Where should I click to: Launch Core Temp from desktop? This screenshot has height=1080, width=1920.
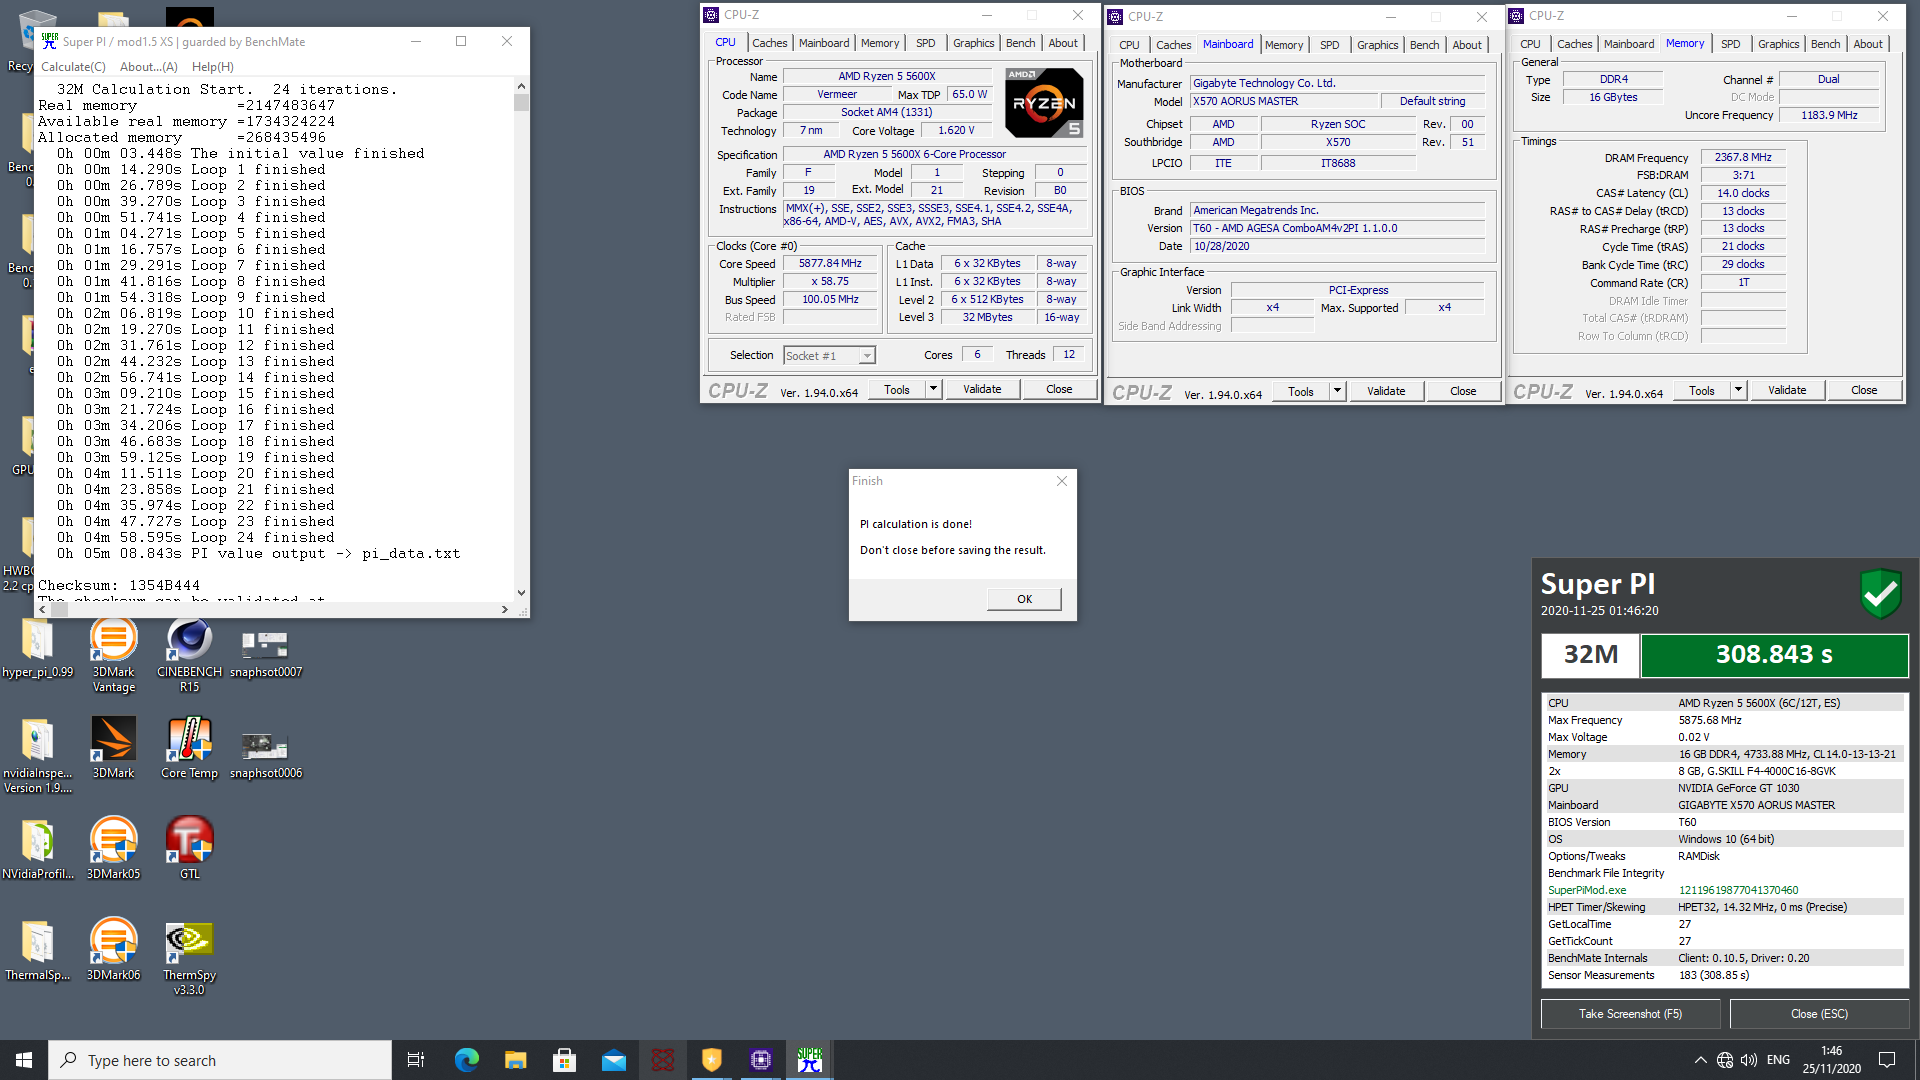189,748
